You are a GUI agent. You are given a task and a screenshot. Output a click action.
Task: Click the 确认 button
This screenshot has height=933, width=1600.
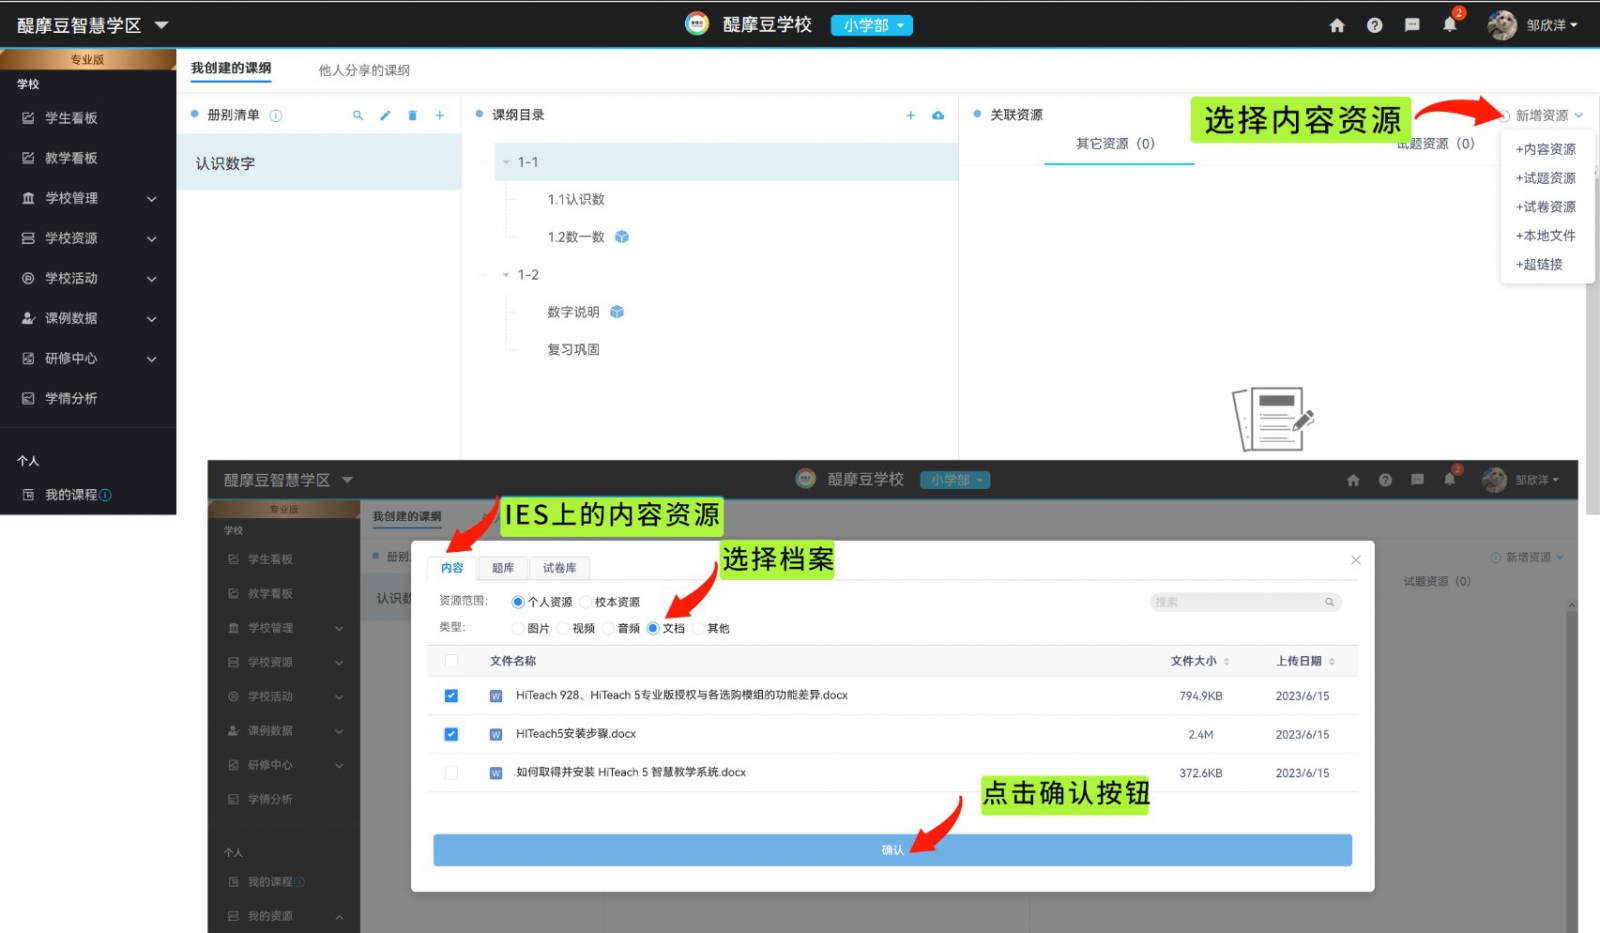tap(892, 850)
